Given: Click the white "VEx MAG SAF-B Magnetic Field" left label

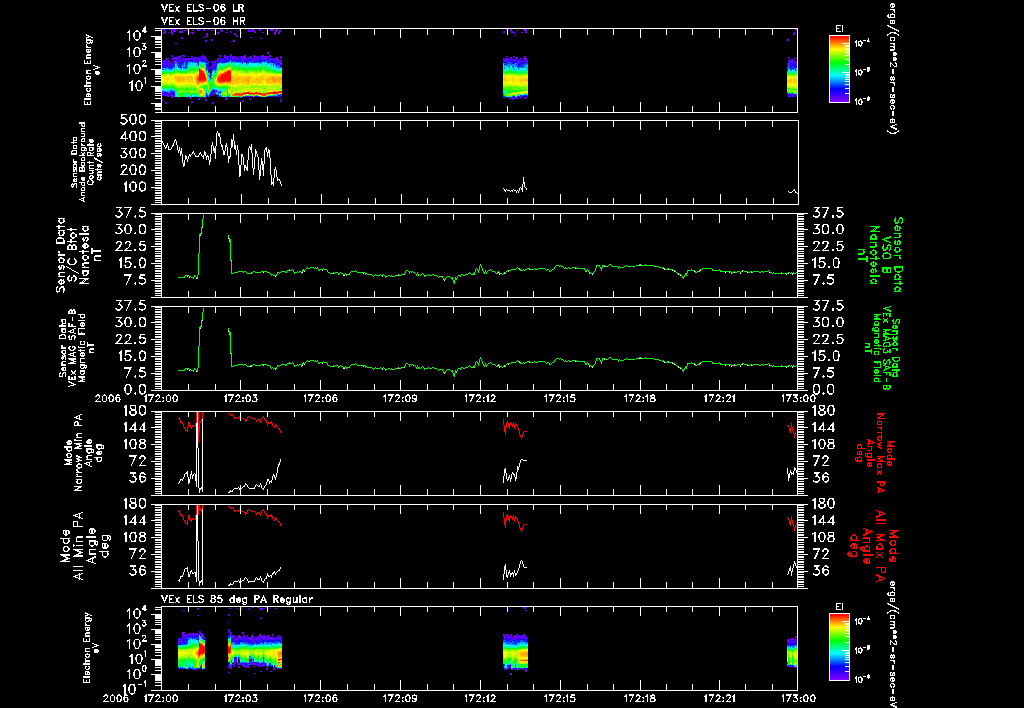Looking at the screenshot, I should [x=78, y=347].
